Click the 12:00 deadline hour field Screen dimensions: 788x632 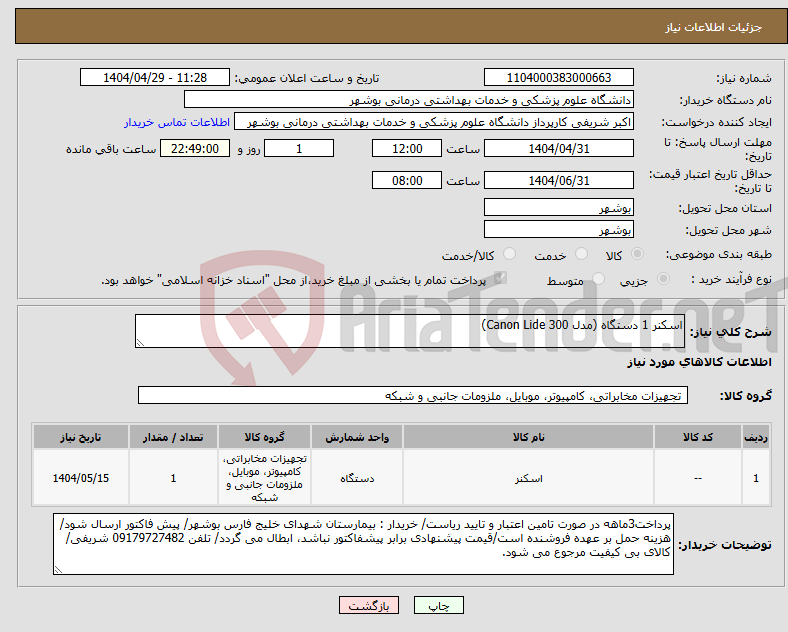407,148
